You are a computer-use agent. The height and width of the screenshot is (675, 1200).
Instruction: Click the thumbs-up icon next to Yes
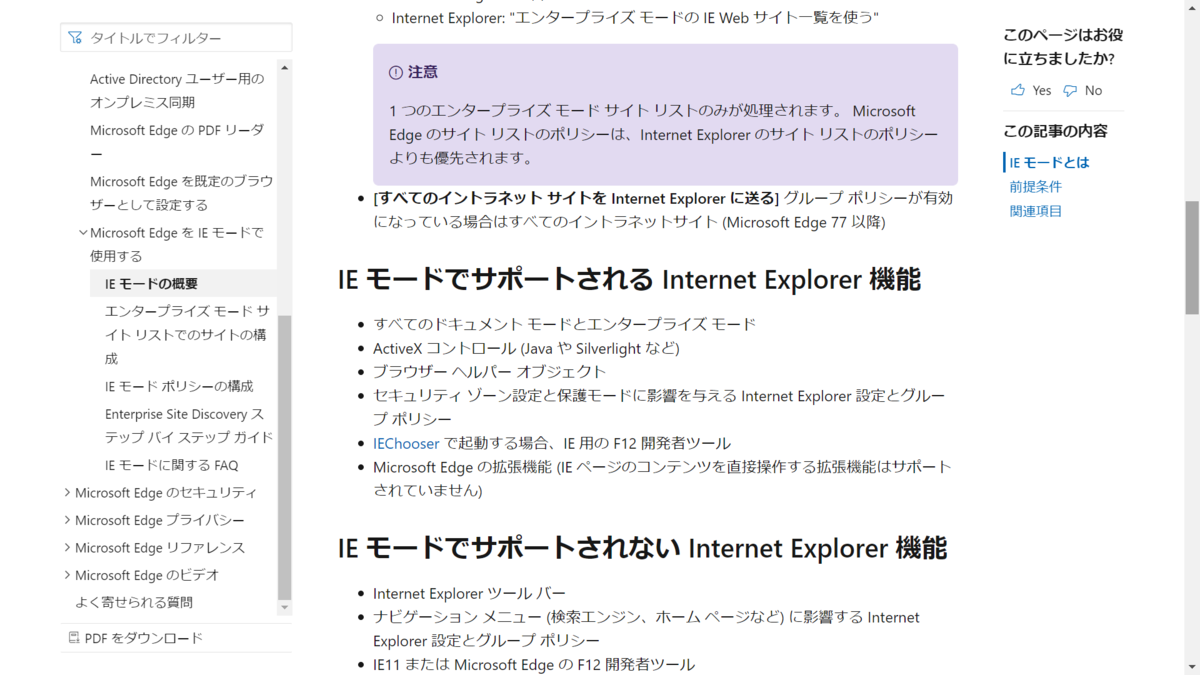pos(1018,90)
